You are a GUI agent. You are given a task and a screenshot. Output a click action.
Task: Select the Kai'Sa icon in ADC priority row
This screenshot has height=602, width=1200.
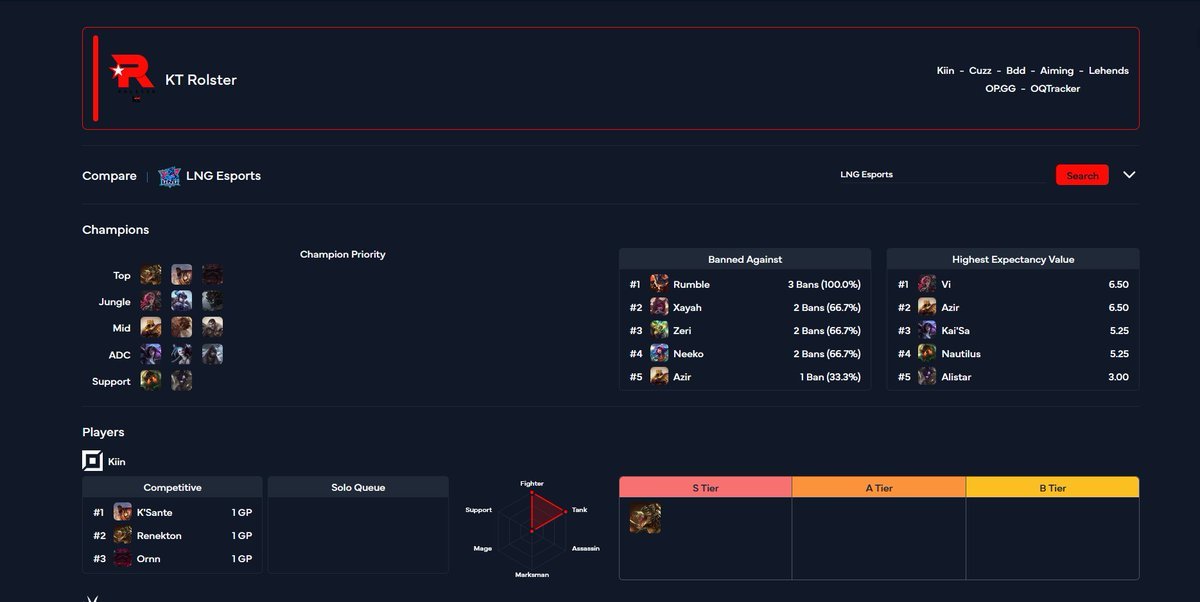tap(151, 354)
